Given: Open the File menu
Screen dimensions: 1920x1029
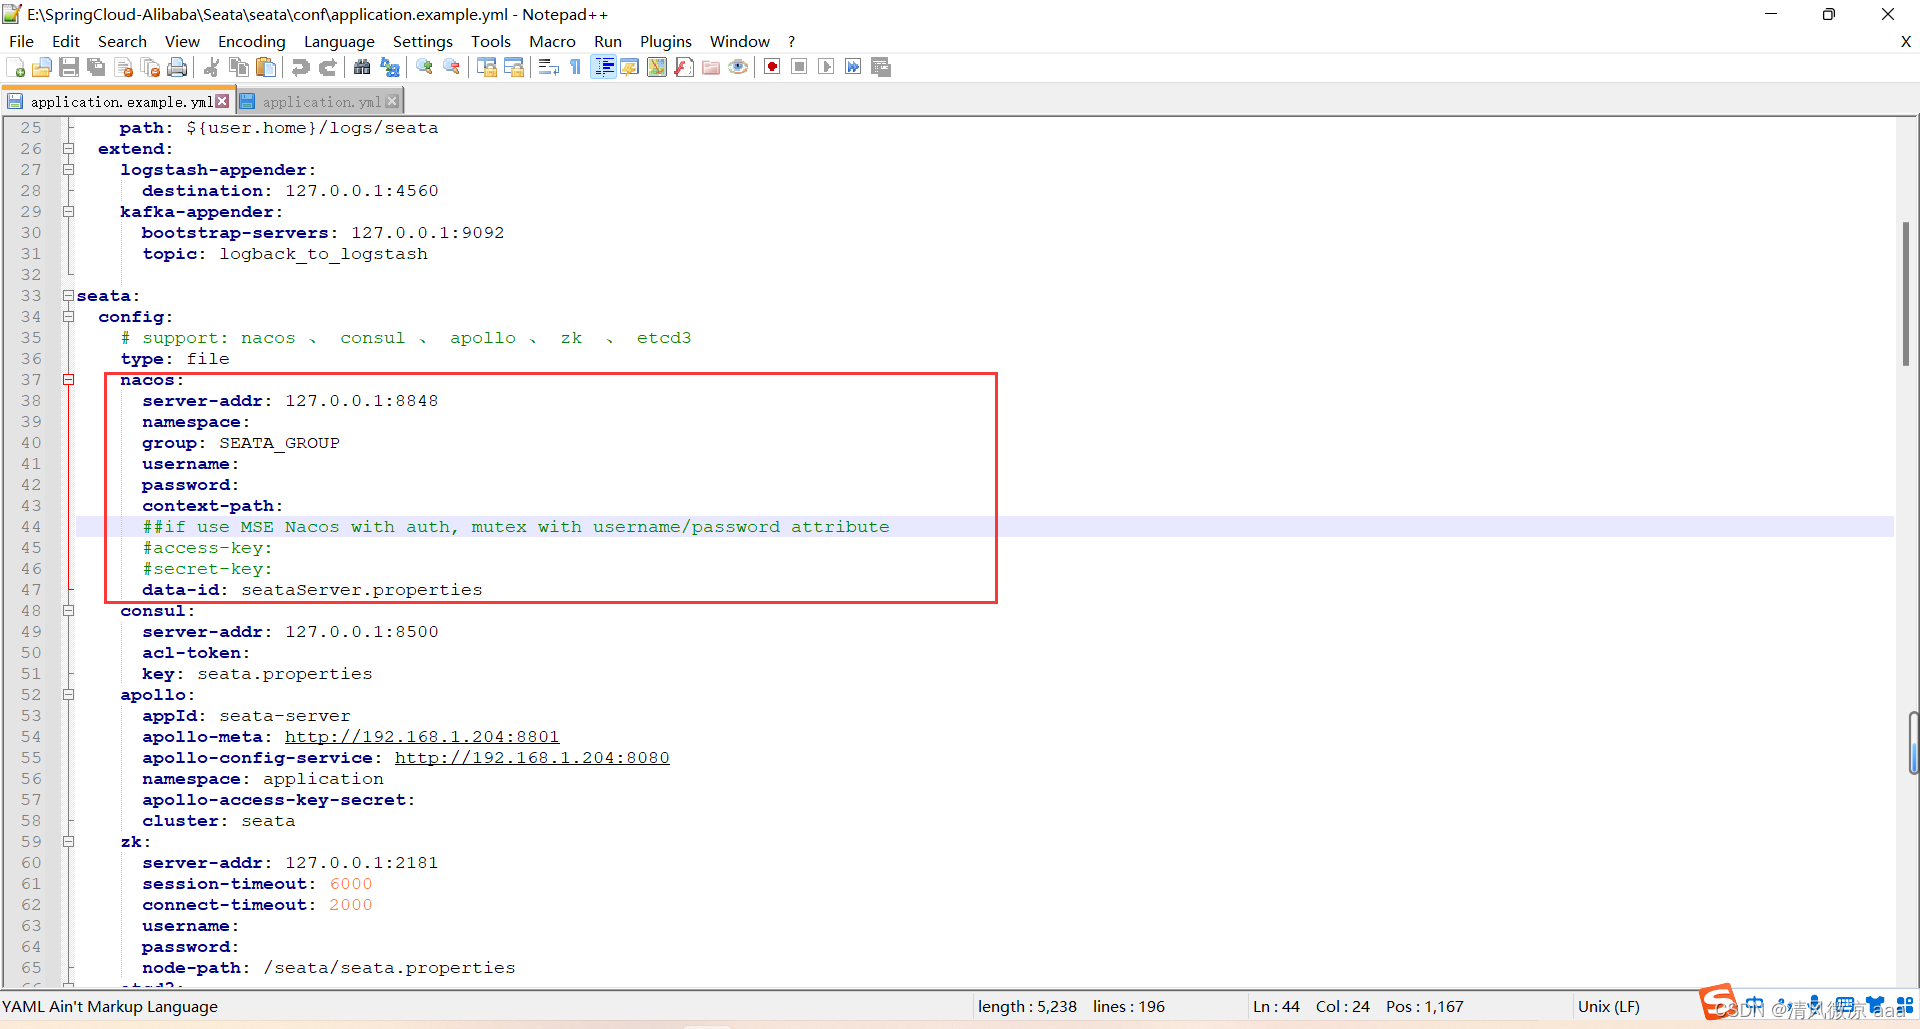Looking at the screenshot, I should (21, 41).
